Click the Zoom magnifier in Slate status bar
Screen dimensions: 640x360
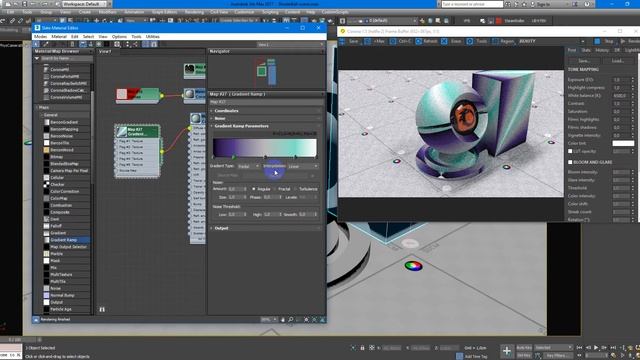coord(291,320)
